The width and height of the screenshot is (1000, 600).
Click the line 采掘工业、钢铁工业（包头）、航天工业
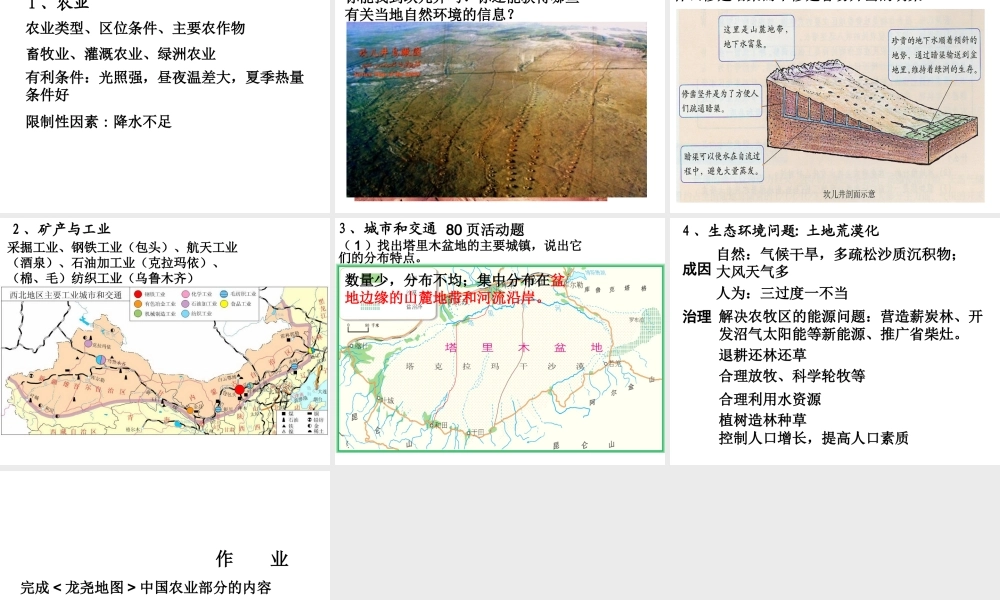pyautogui.click(x=122, y=247)
